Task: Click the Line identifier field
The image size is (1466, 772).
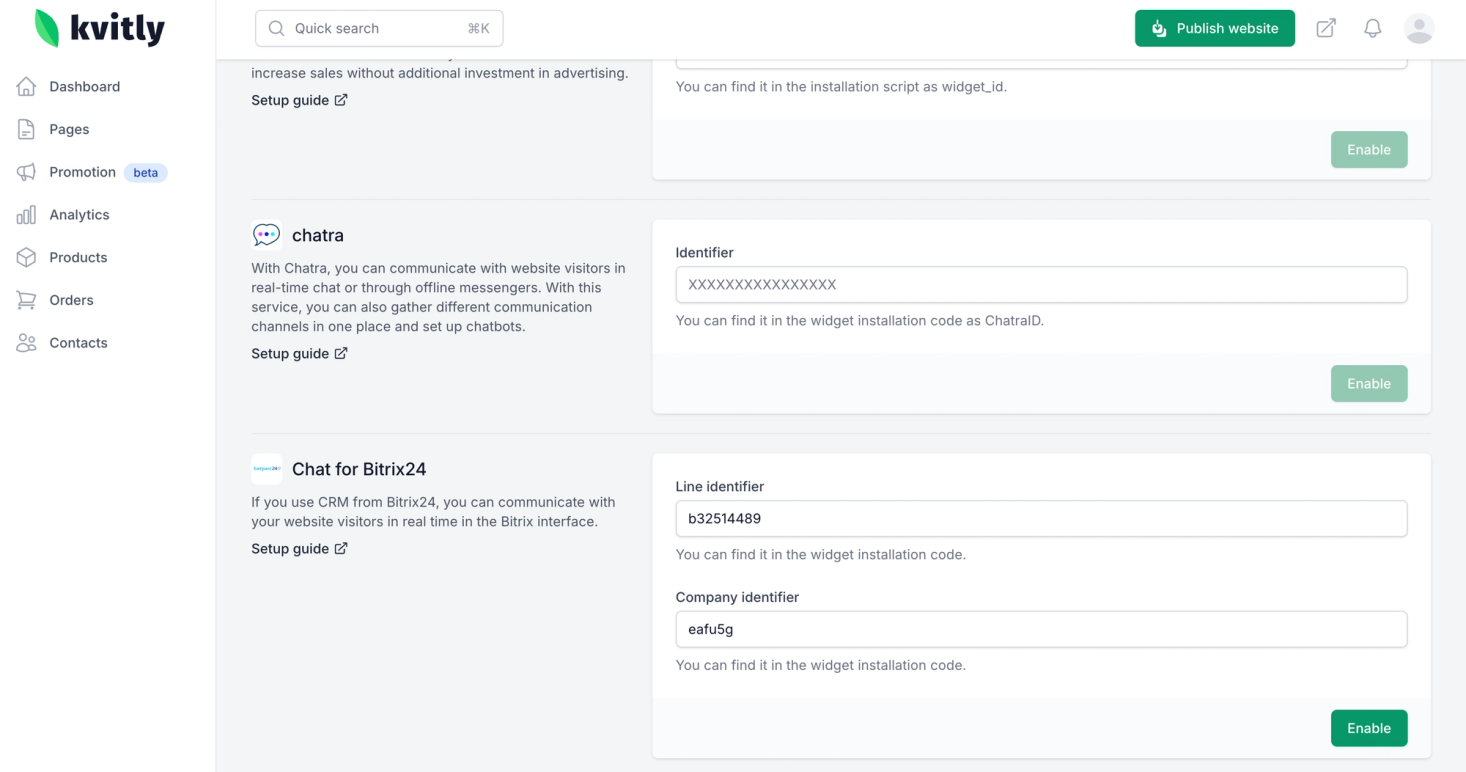Action: pyautogui.click(x=1041, y=519)
